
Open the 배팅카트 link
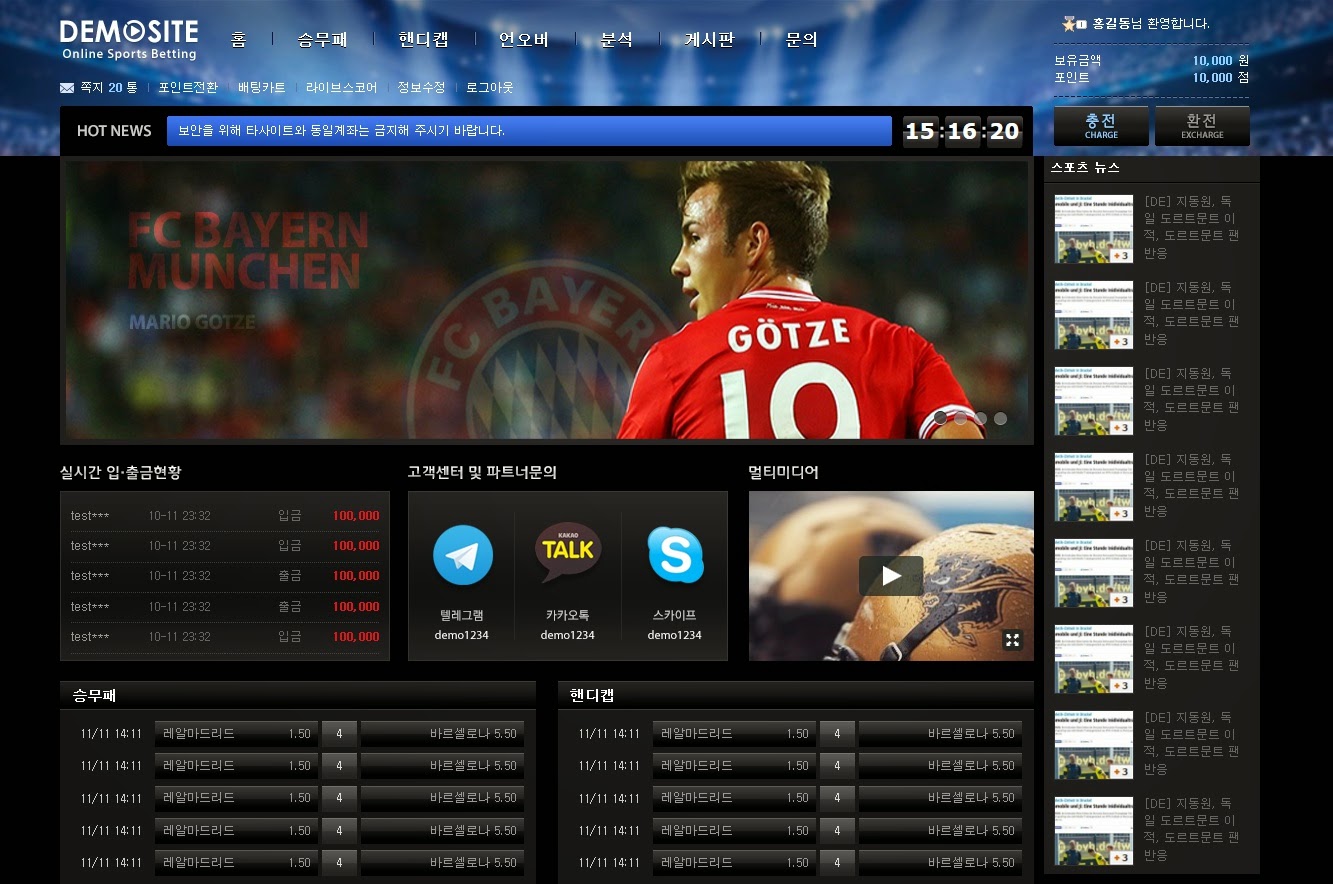(262, 88)
